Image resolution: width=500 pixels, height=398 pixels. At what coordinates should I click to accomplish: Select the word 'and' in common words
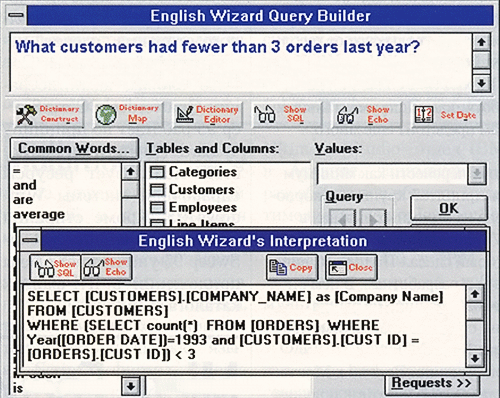coord(25,185)
